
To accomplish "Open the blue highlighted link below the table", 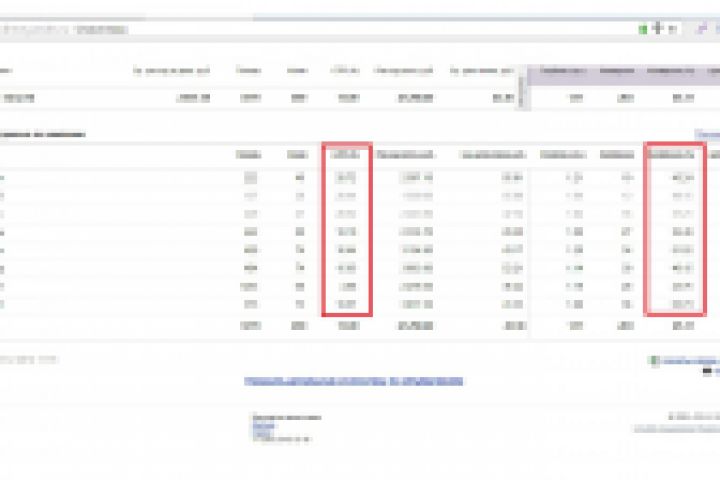I will click(x=354, y=381).
